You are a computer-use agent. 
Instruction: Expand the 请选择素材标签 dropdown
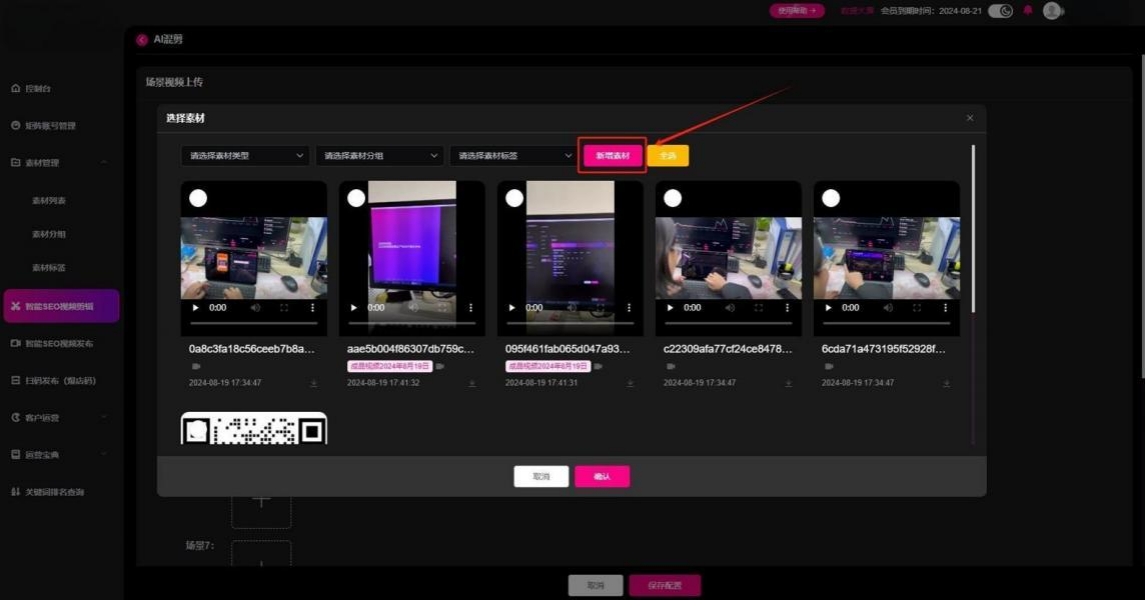pyautogui.click(x=512, y=156)
